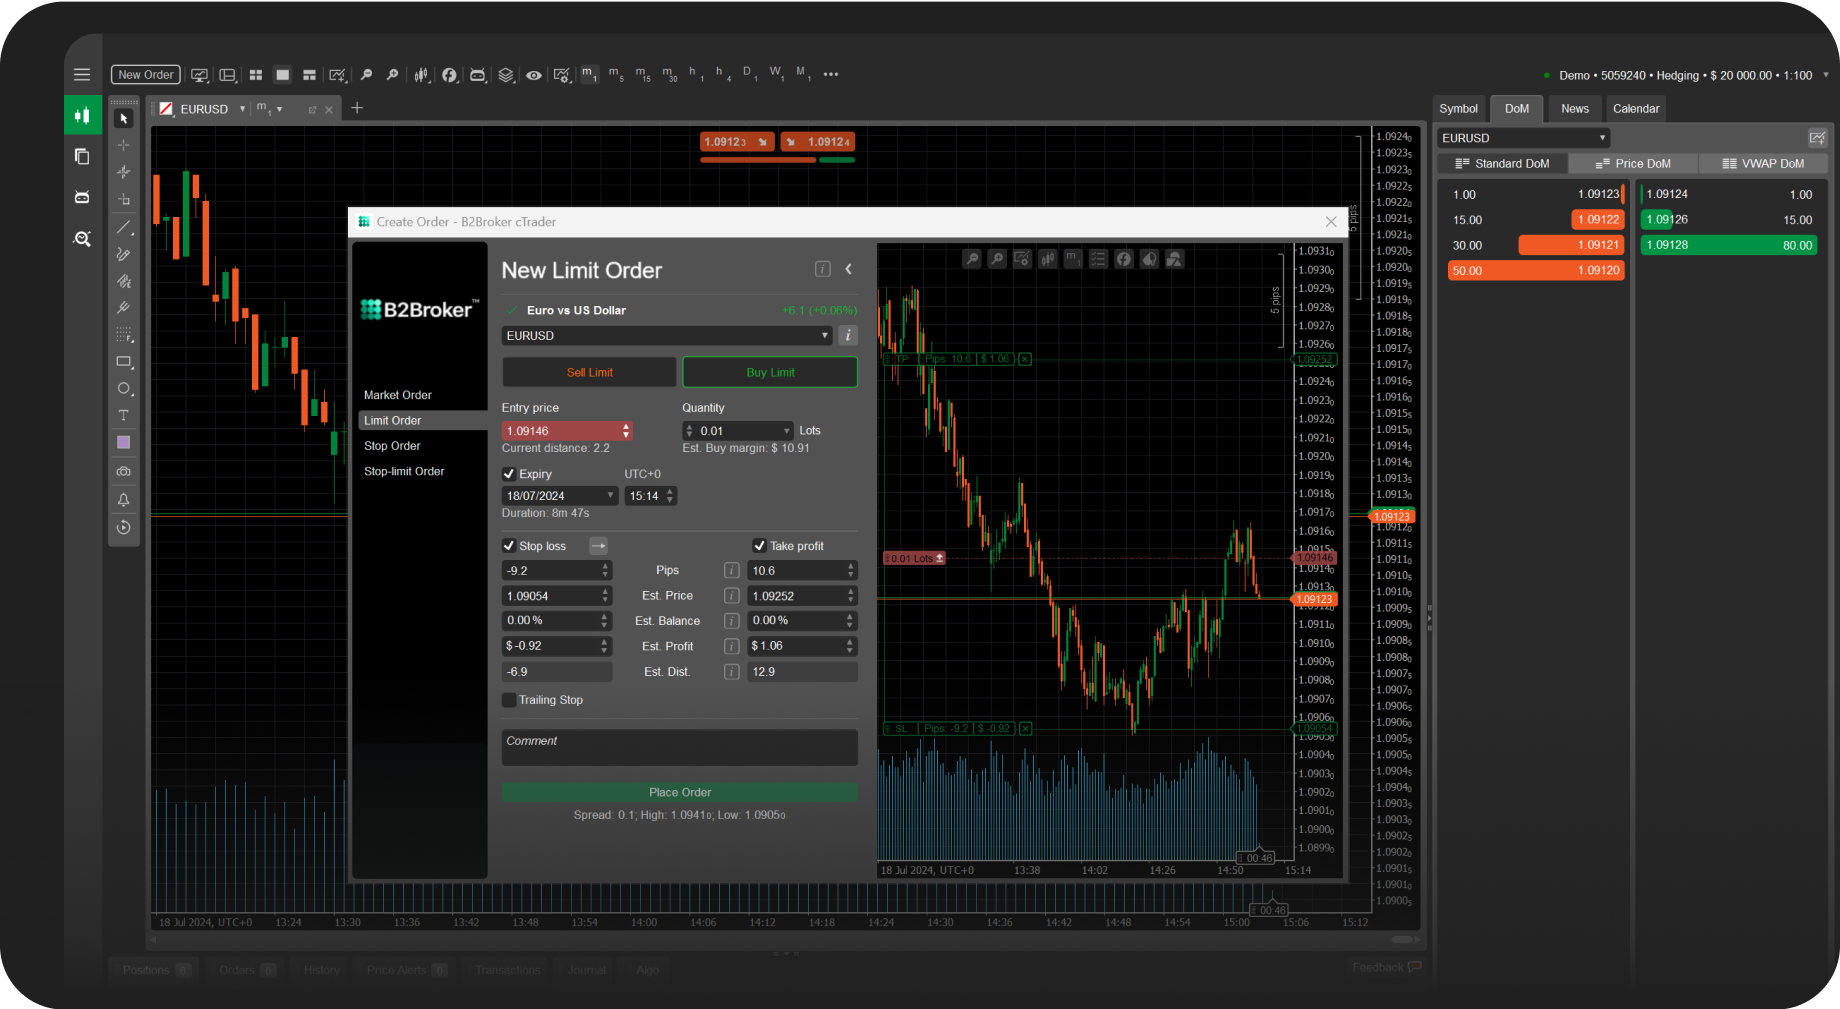Switch to the News tab
This screenshot has width=1840, height=1009.
click(1574, 109)
